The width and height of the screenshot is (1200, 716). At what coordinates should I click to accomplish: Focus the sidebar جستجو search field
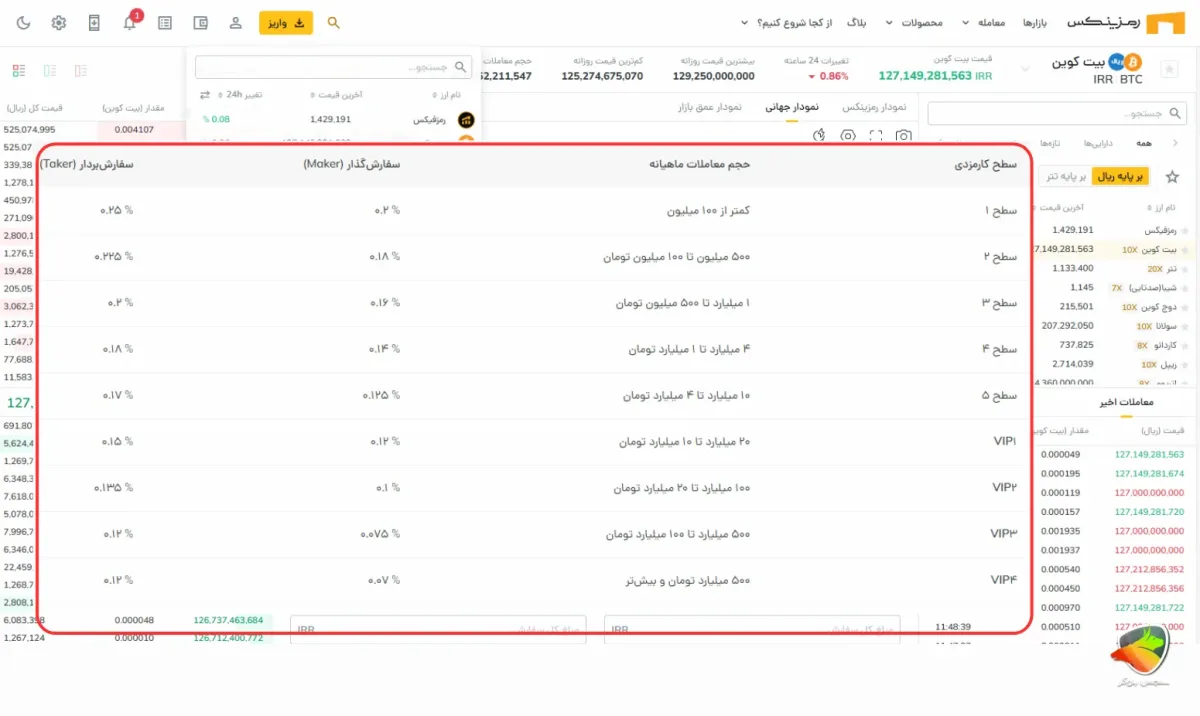1058,113
